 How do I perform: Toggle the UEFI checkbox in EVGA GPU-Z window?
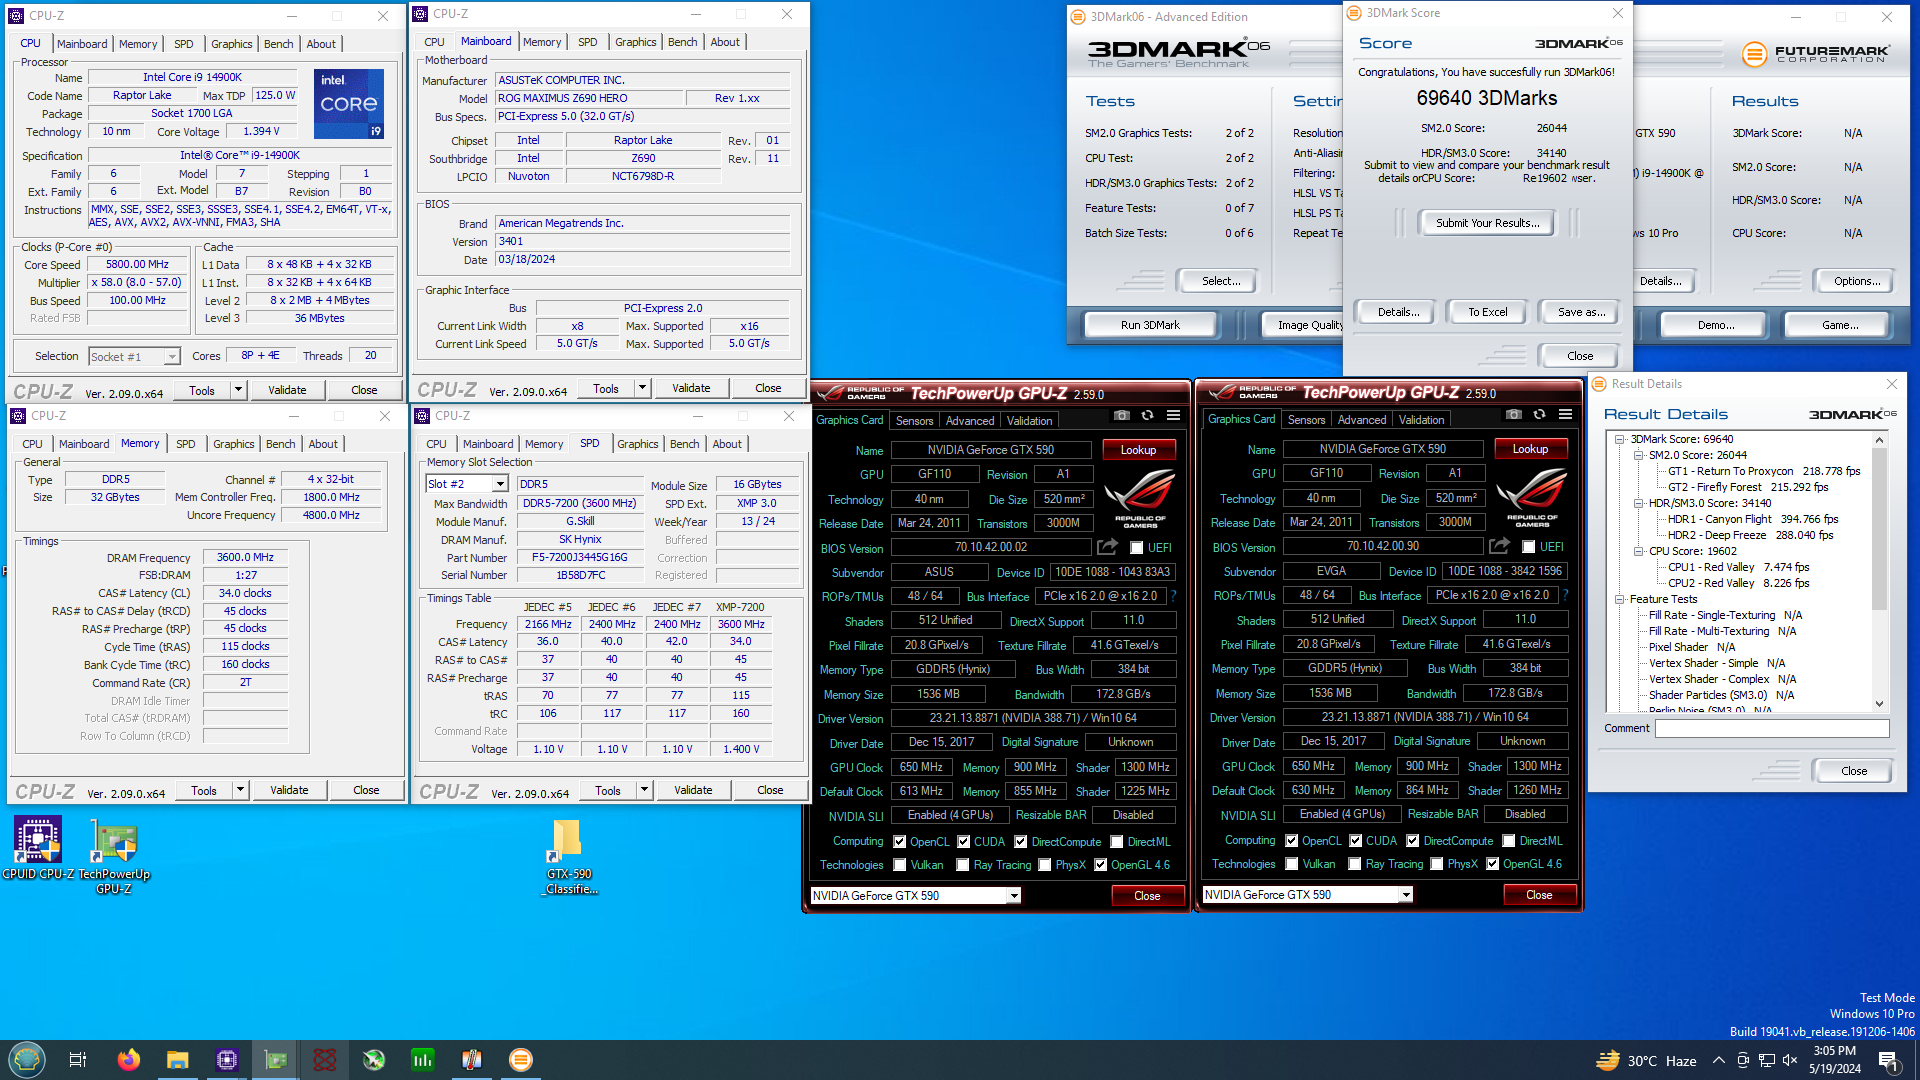pos(1529,547)
